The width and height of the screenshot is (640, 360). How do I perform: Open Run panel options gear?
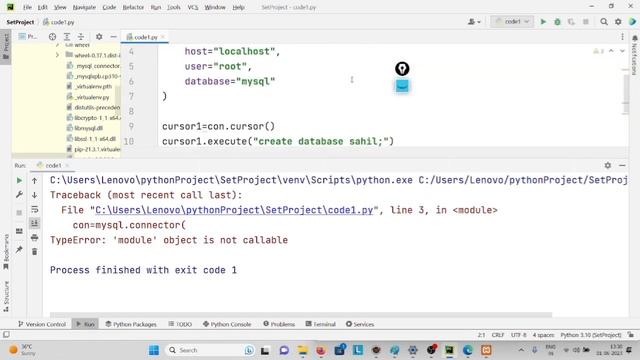coord(608,165)
